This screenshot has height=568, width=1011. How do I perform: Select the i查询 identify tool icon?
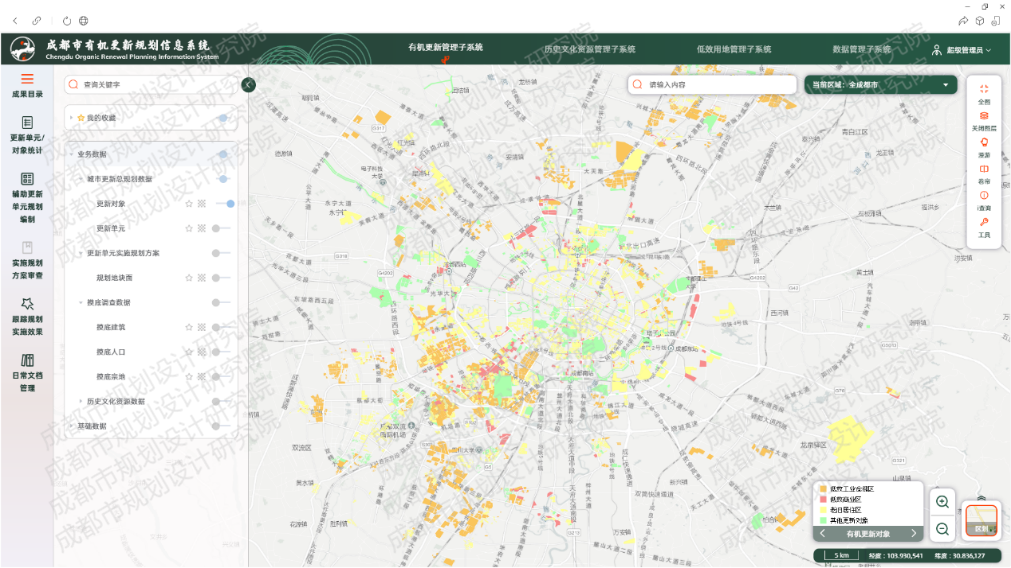pyautogui.click(x=984, y=195)
